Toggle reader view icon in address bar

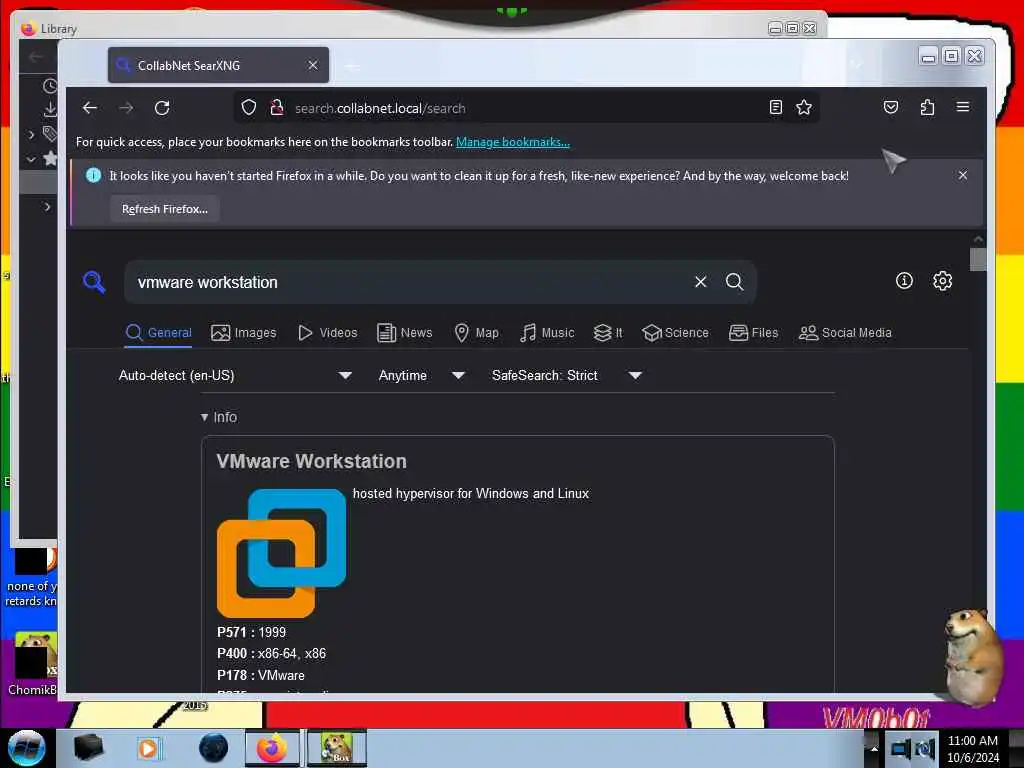click(x=775, y=107)
